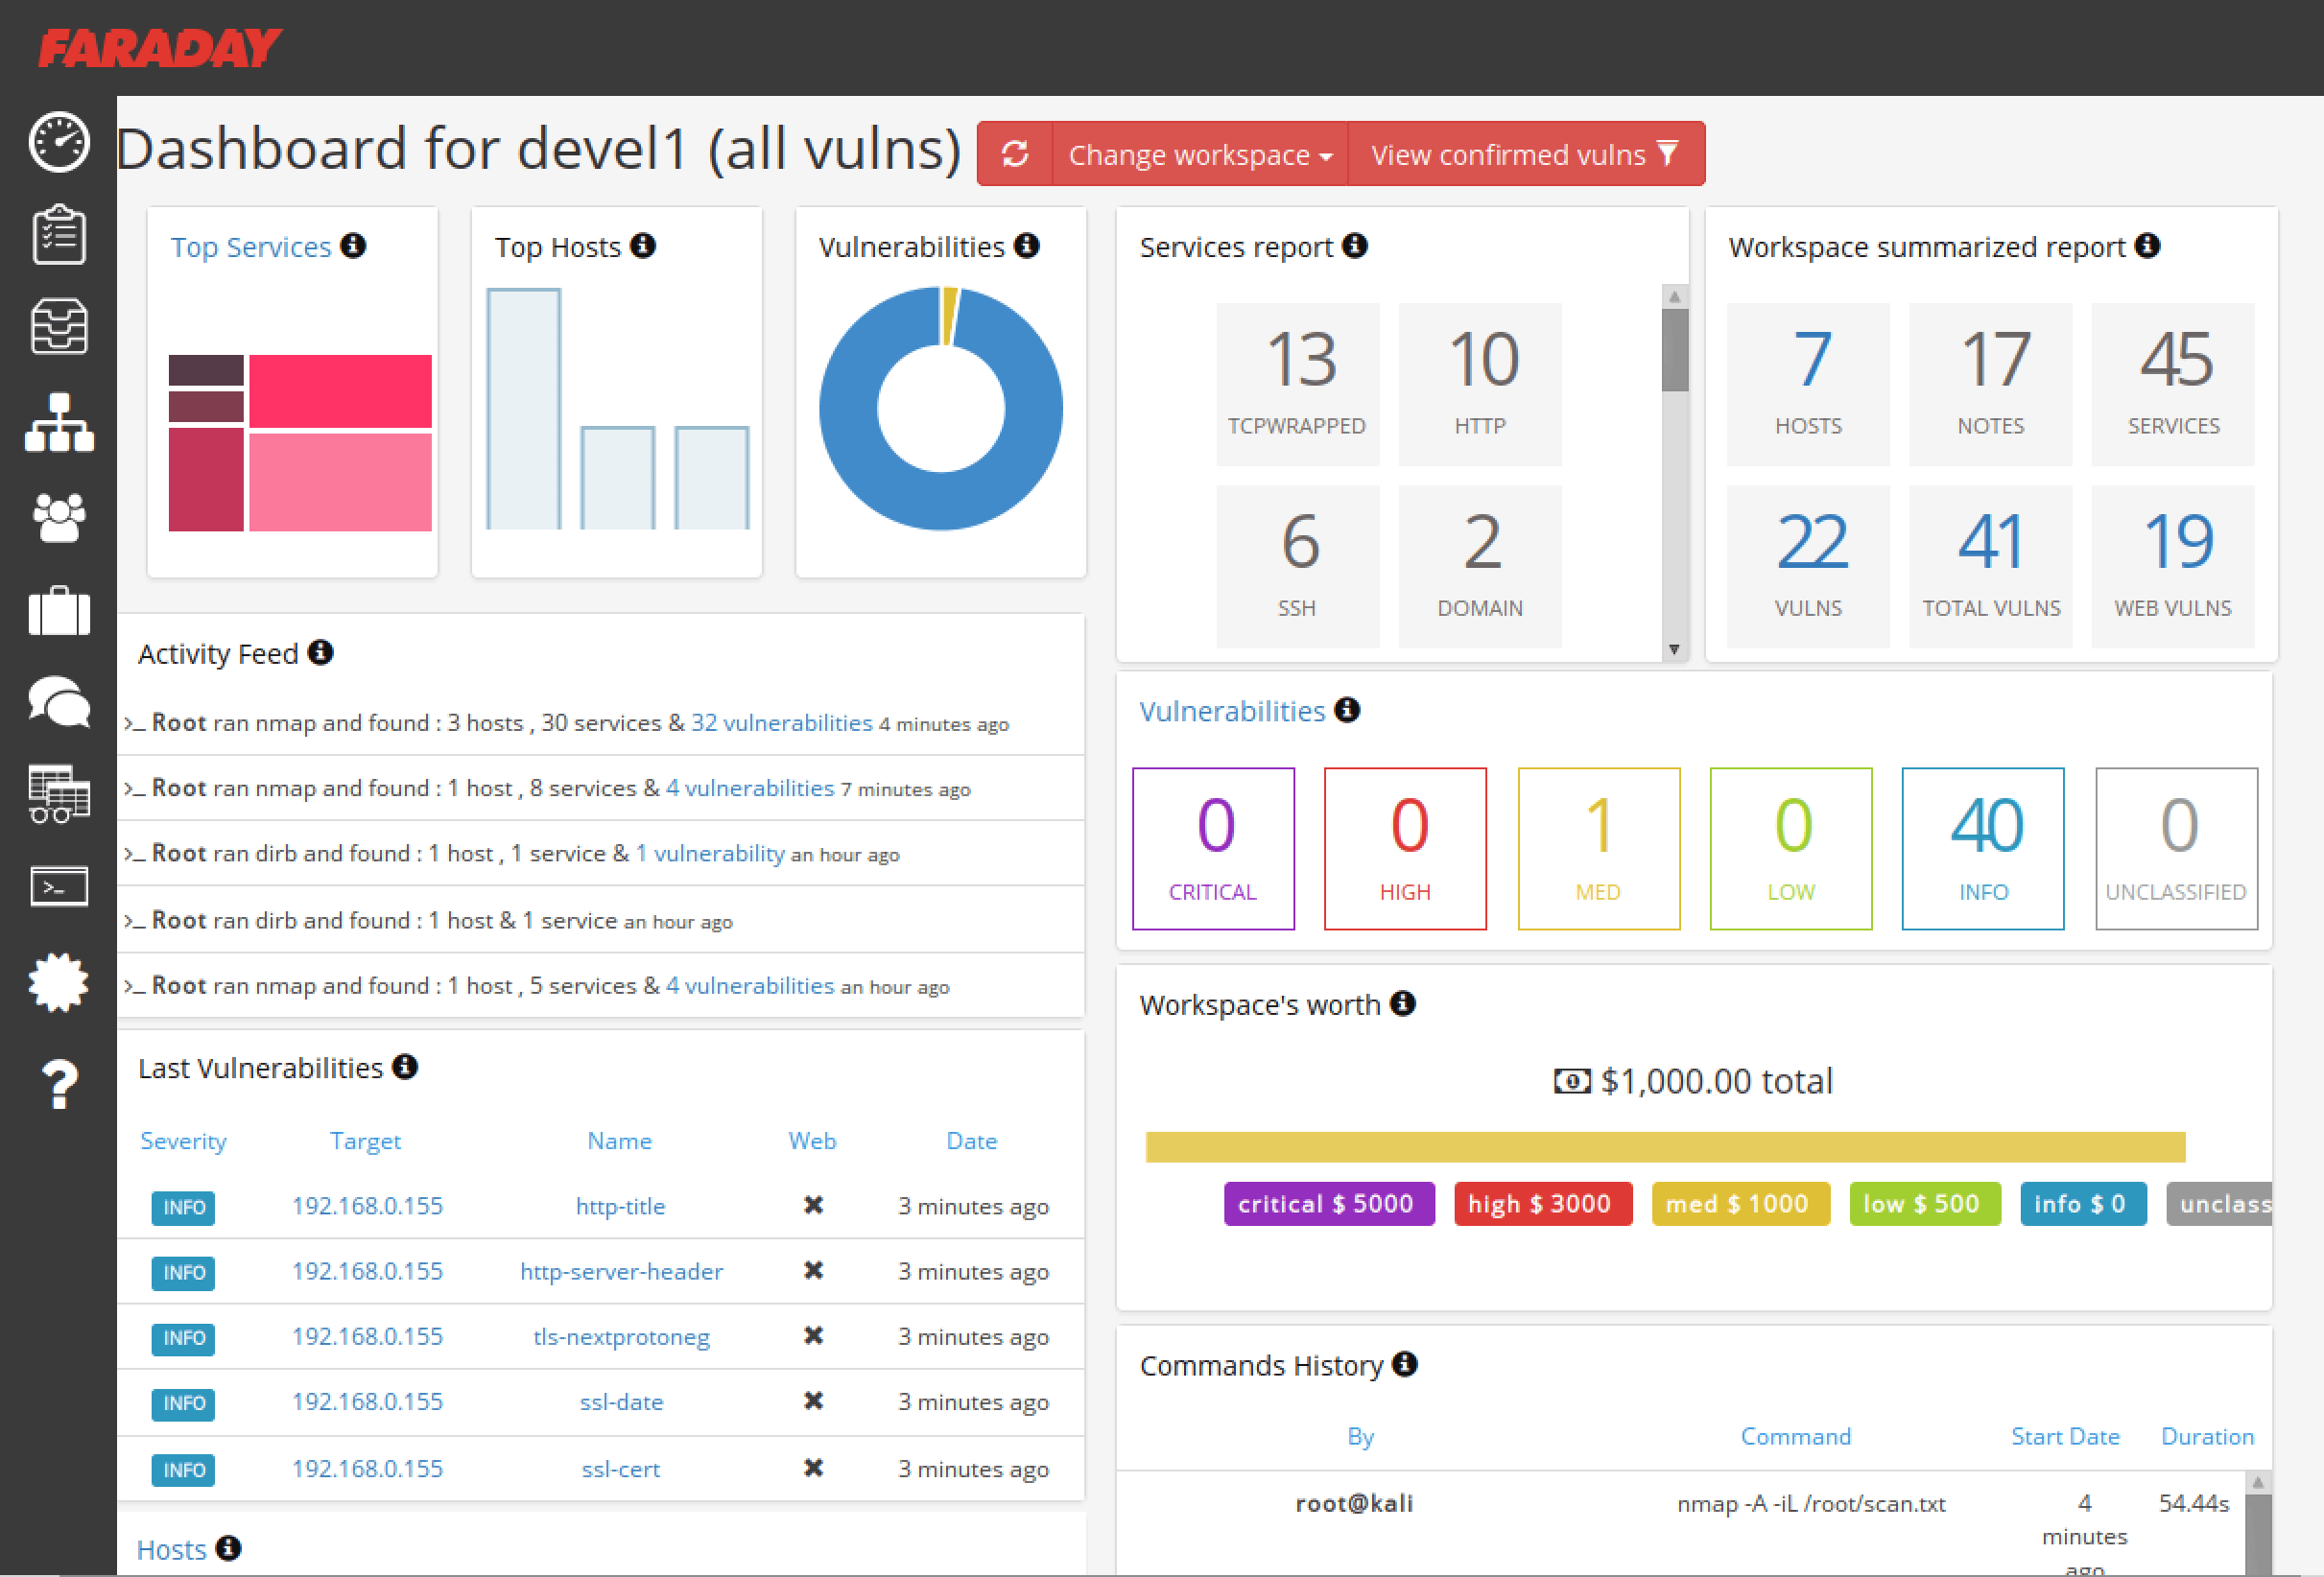The width and height of the screenshot is (2324, 1577).
Task: Open the terminal console sidebar icon
Action: click(x=59, y=886)
